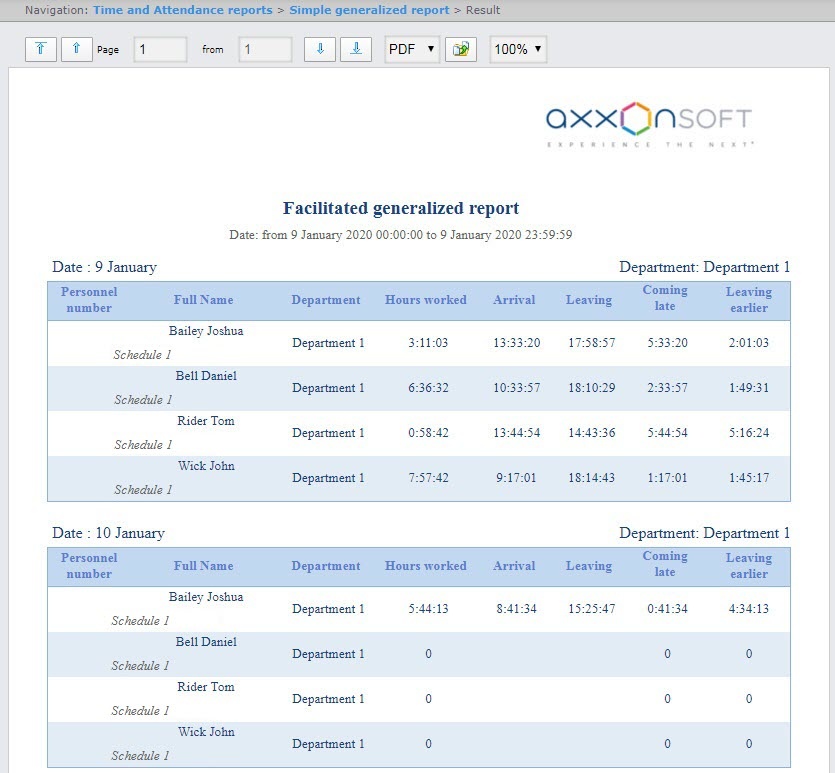Open the 100% zoom level dropdown
Viewport: 835px width, 773px height.
tap(518, 49)
